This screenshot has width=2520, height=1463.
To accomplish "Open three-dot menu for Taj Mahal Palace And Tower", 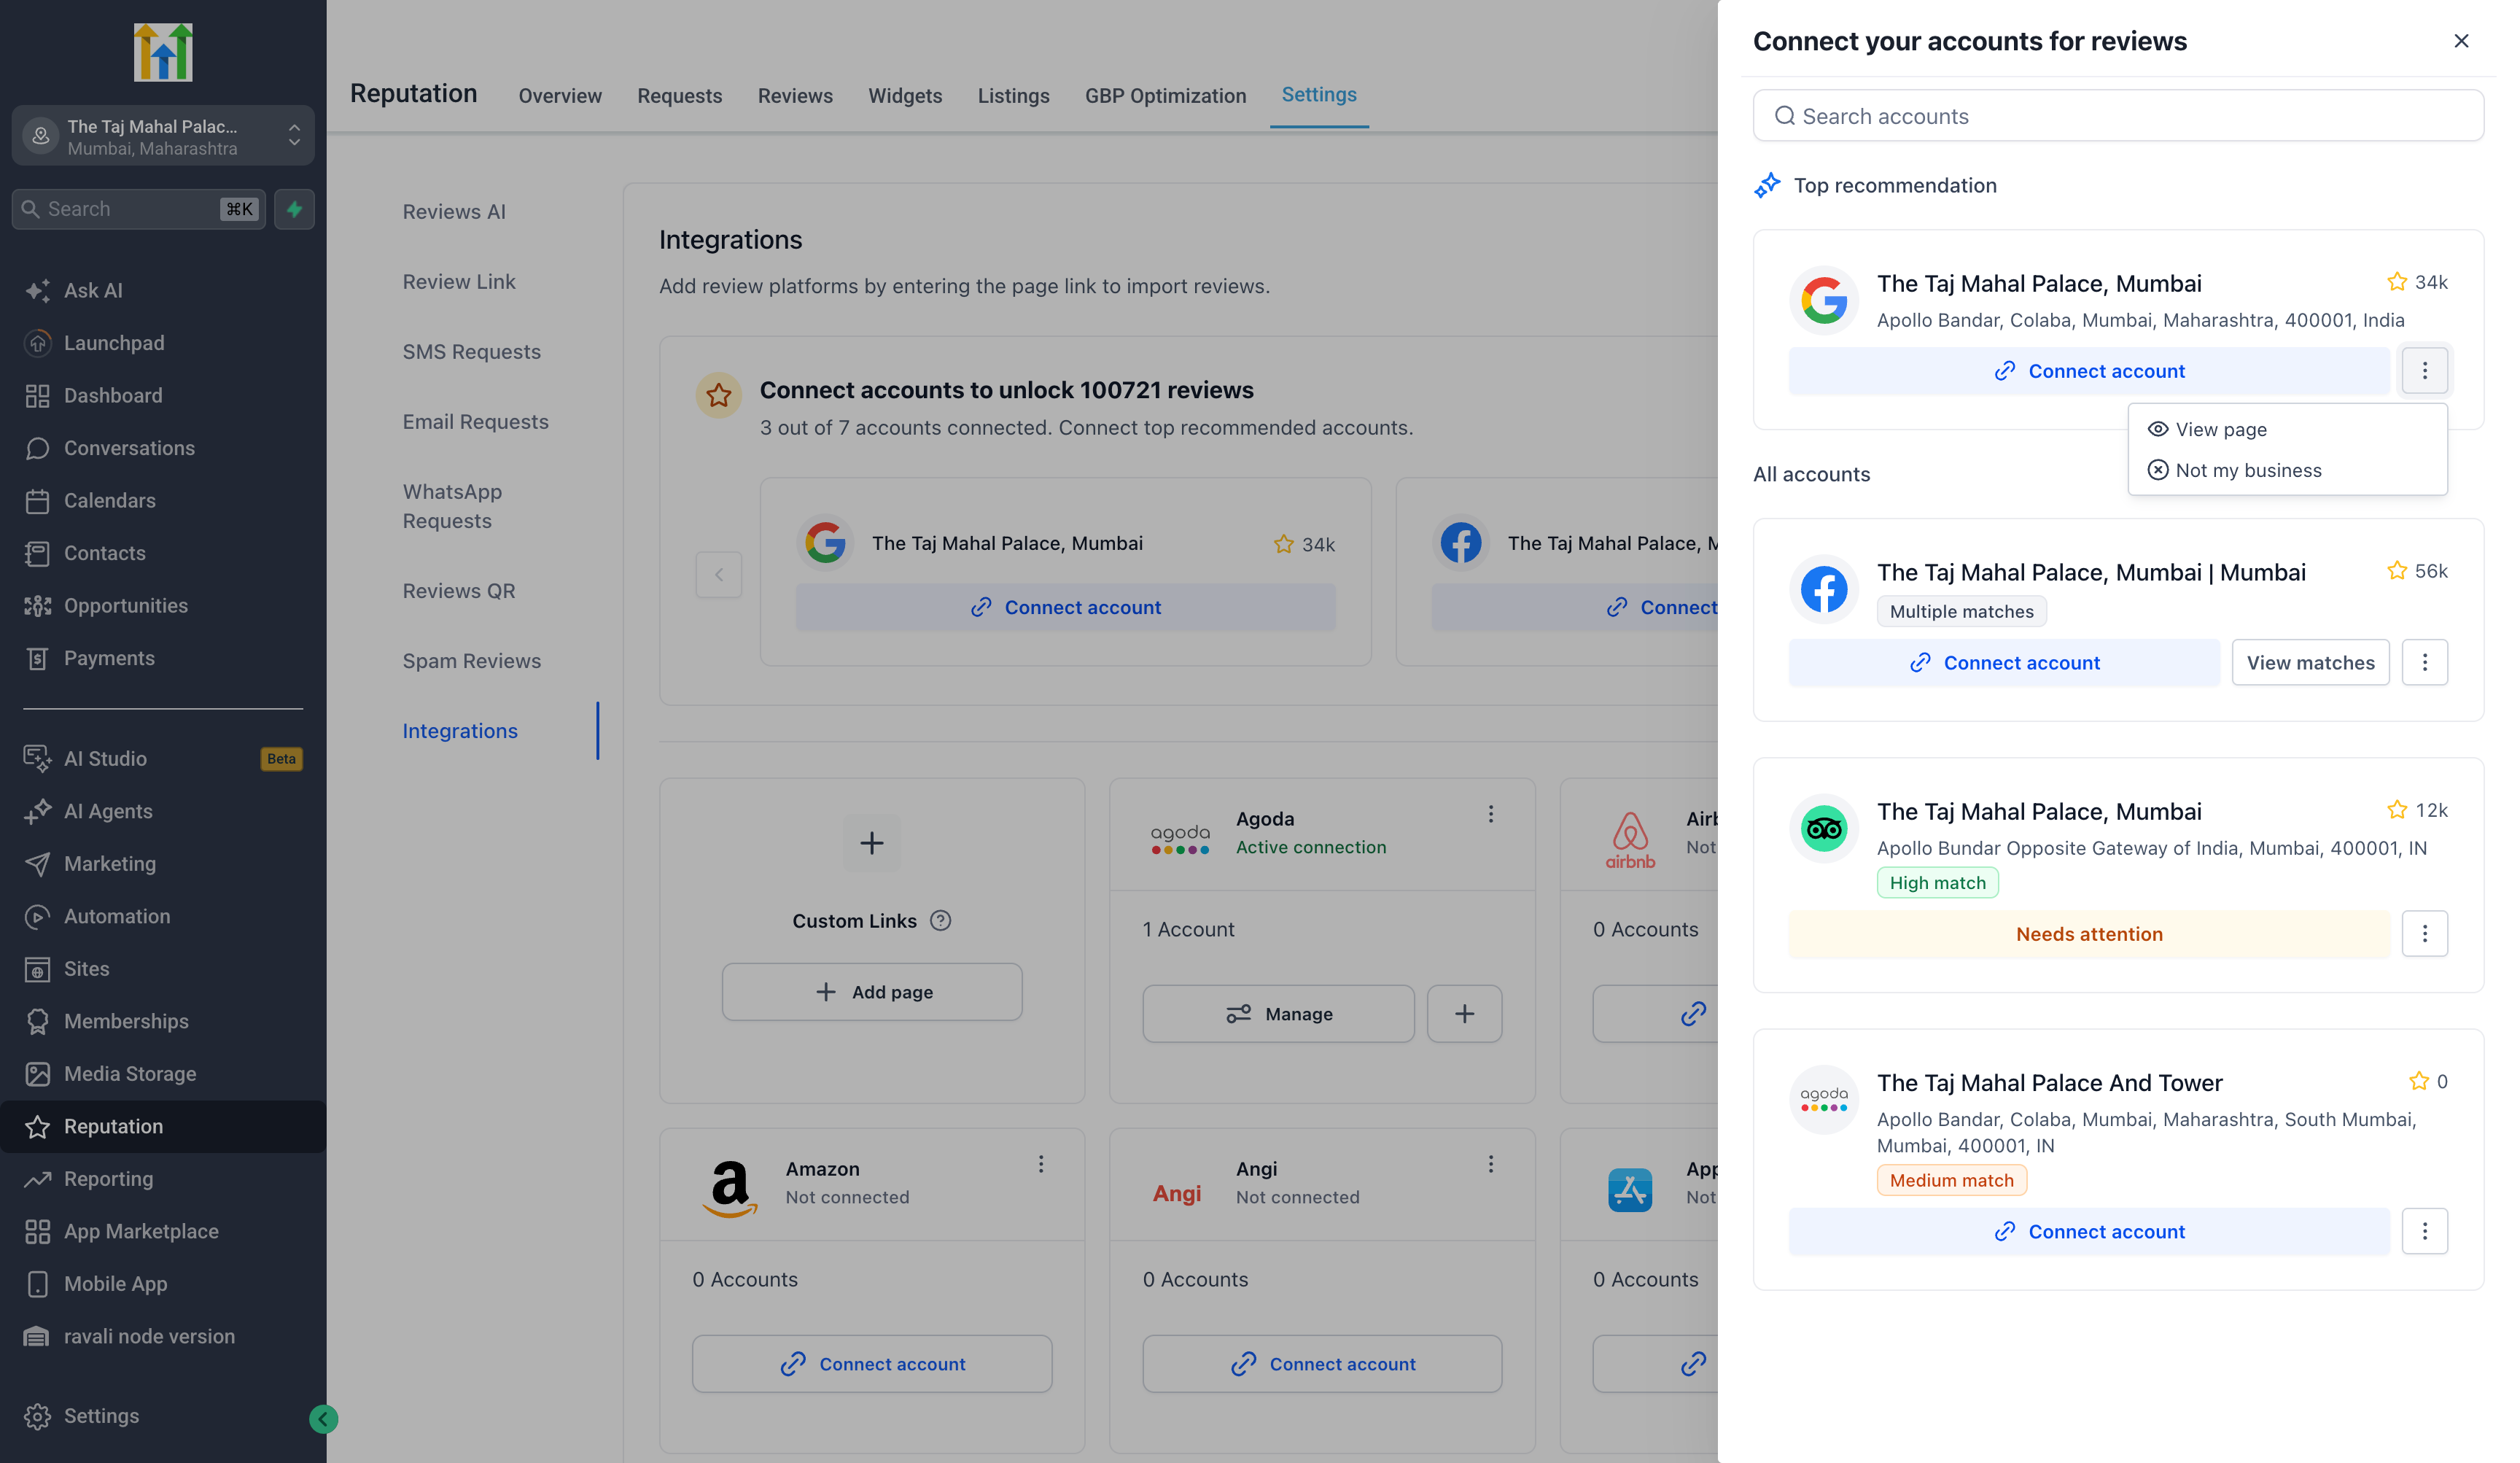I will click(2424, 1231).
